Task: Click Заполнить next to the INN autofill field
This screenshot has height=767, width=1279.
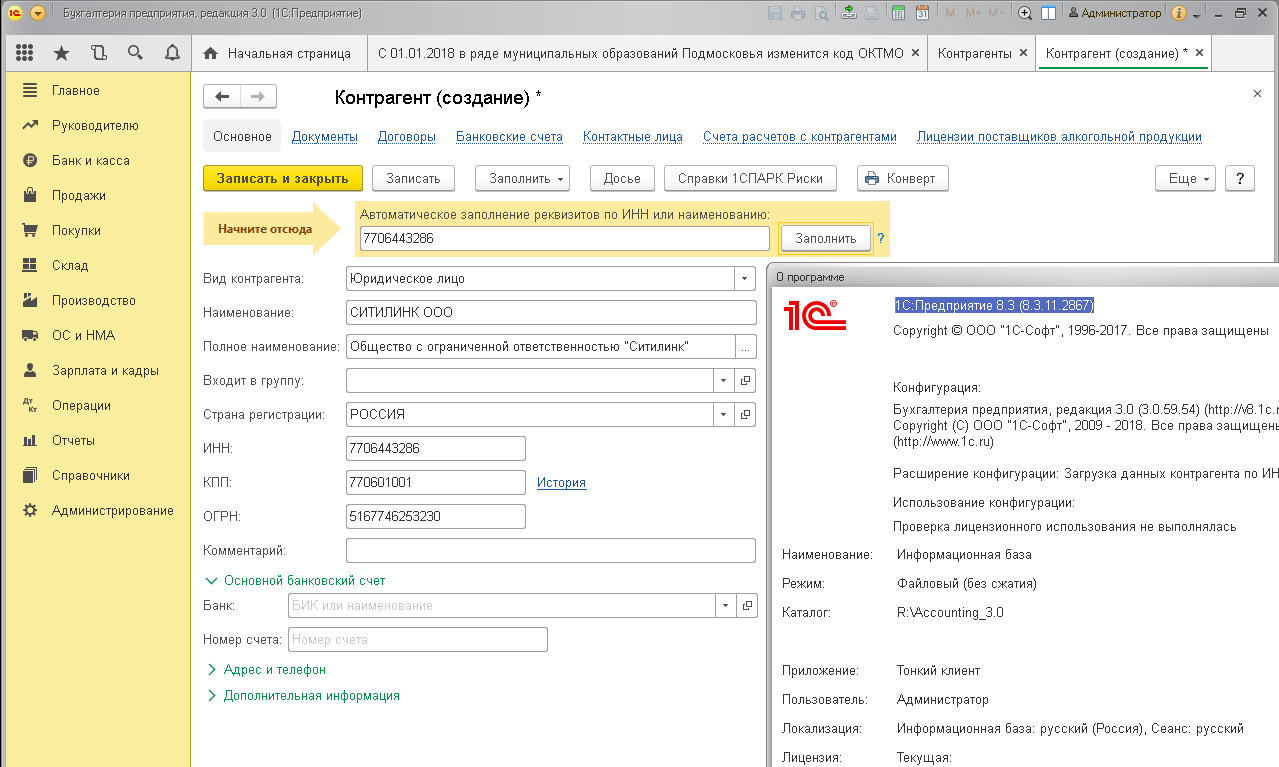Action: [x=826, y=238]
